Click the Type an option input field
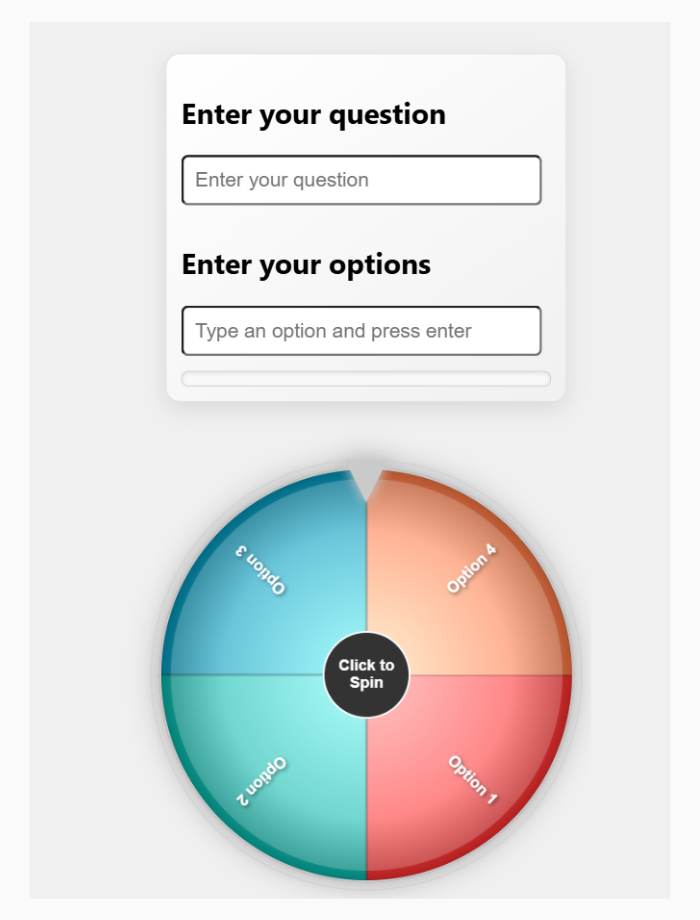 pos(361,331)
